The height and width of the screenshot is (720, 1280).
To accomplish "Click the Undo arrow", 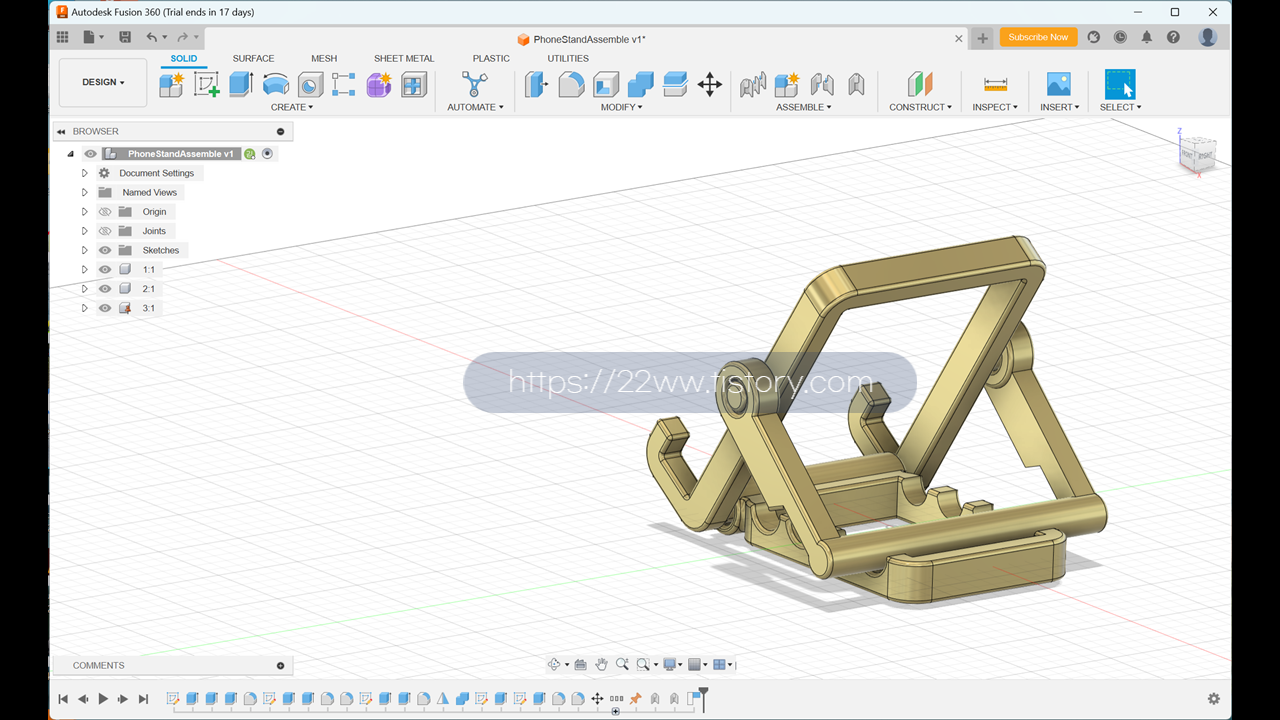I will pyautogui.click(x=152, y=37).
